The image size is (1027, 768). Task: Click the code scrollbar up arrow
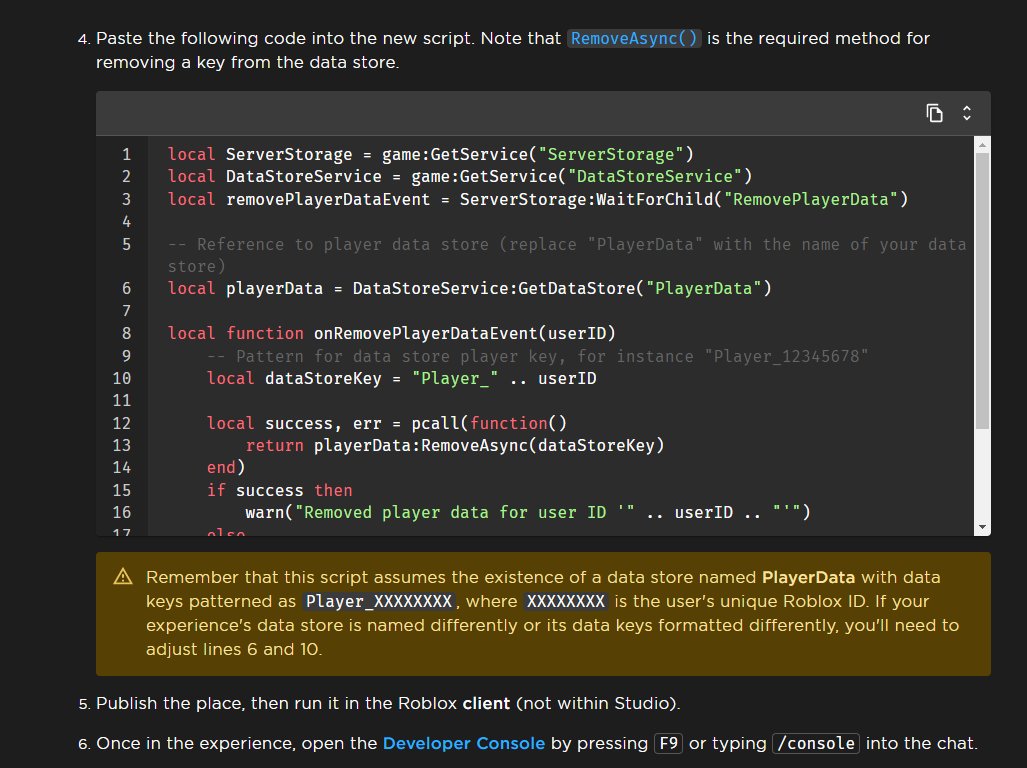(x=982, y=145)
